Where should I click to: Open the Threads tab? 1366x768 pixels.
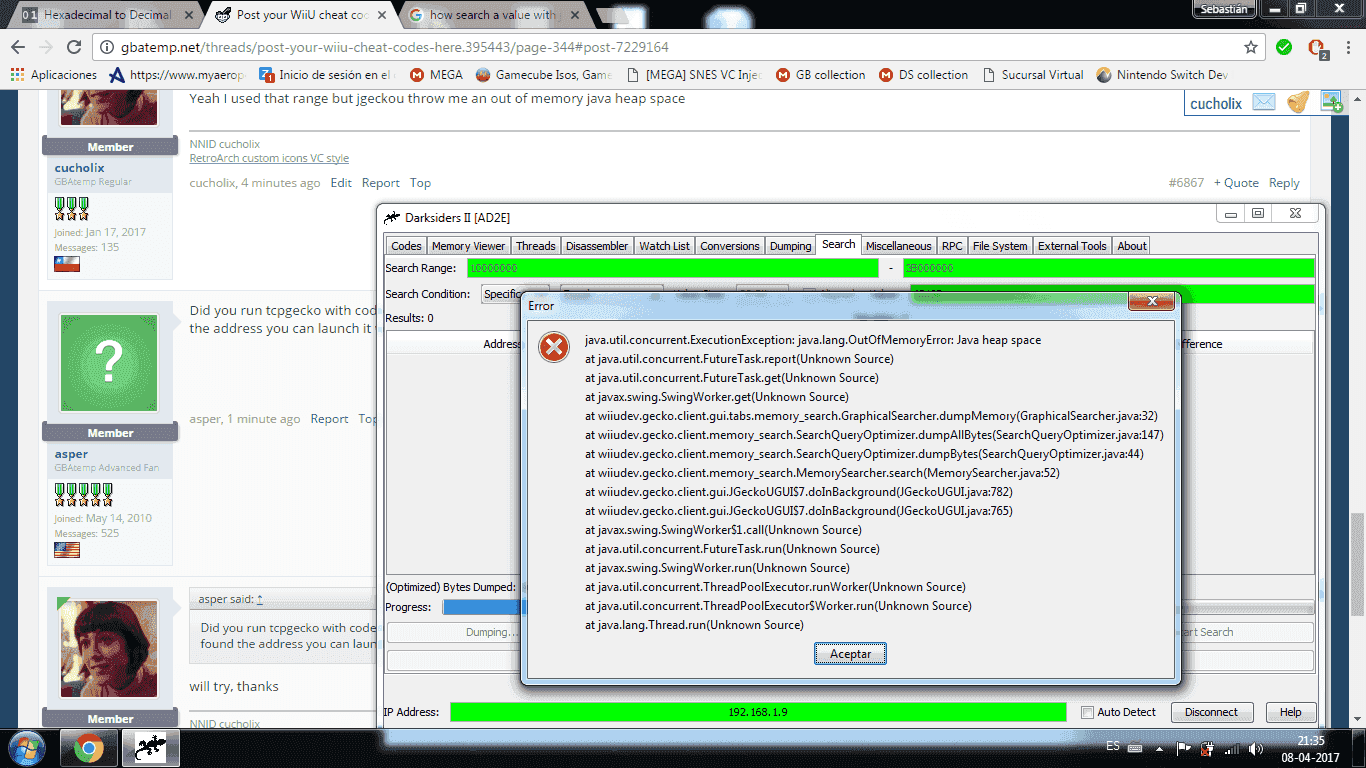(535, 246)
